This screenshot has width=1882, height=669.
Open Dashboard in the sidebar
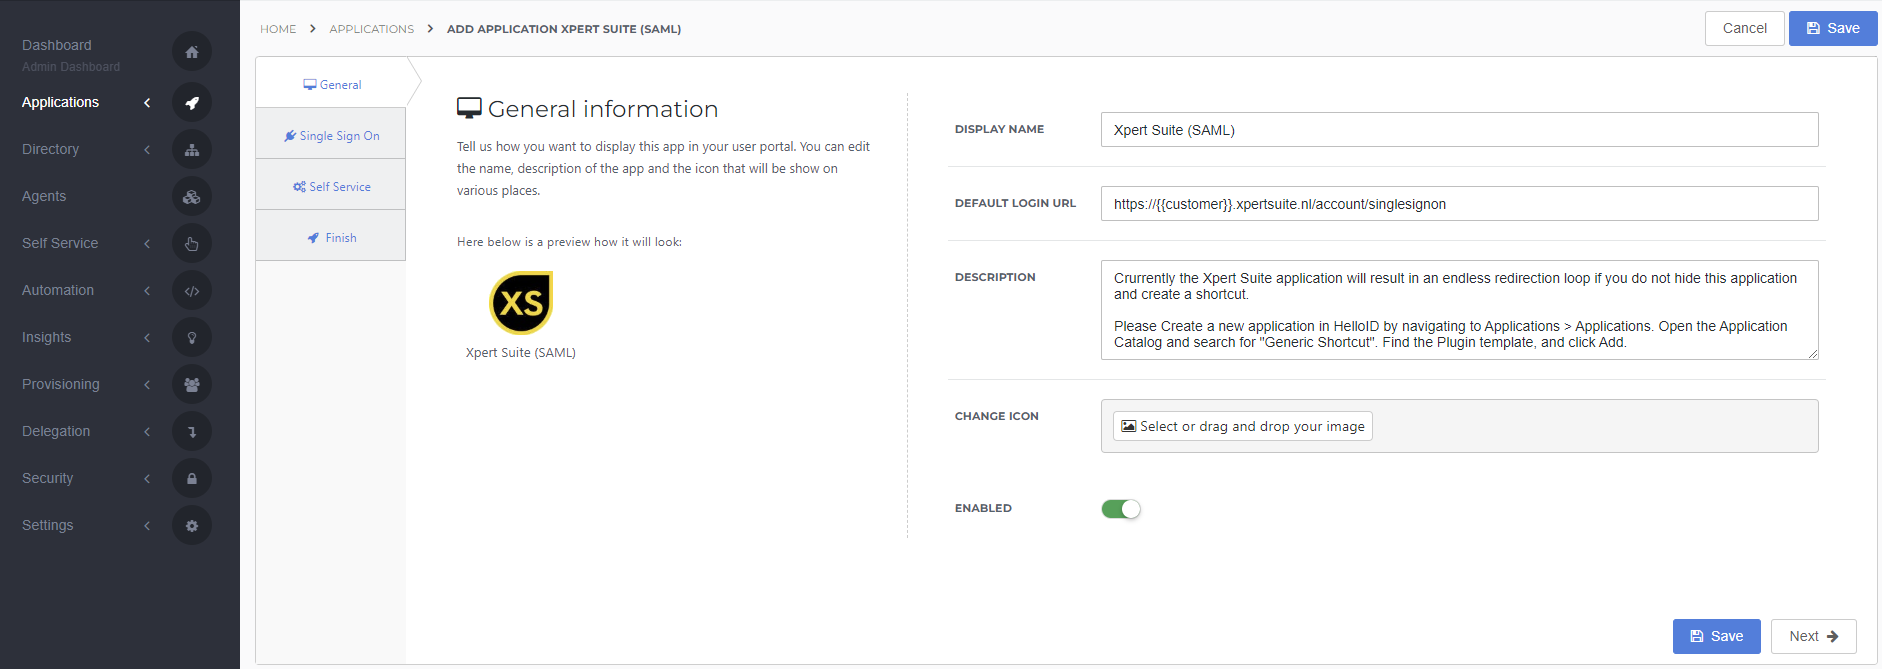(x=57, y=45)
